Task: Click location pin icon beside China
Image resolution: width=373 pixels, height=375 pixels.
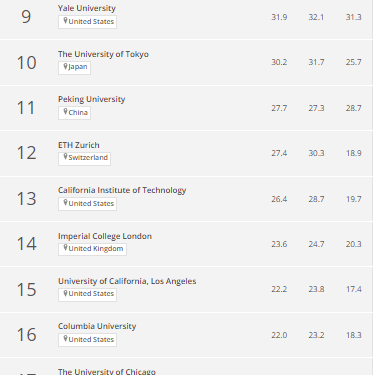Action: [x=65, y=112]
